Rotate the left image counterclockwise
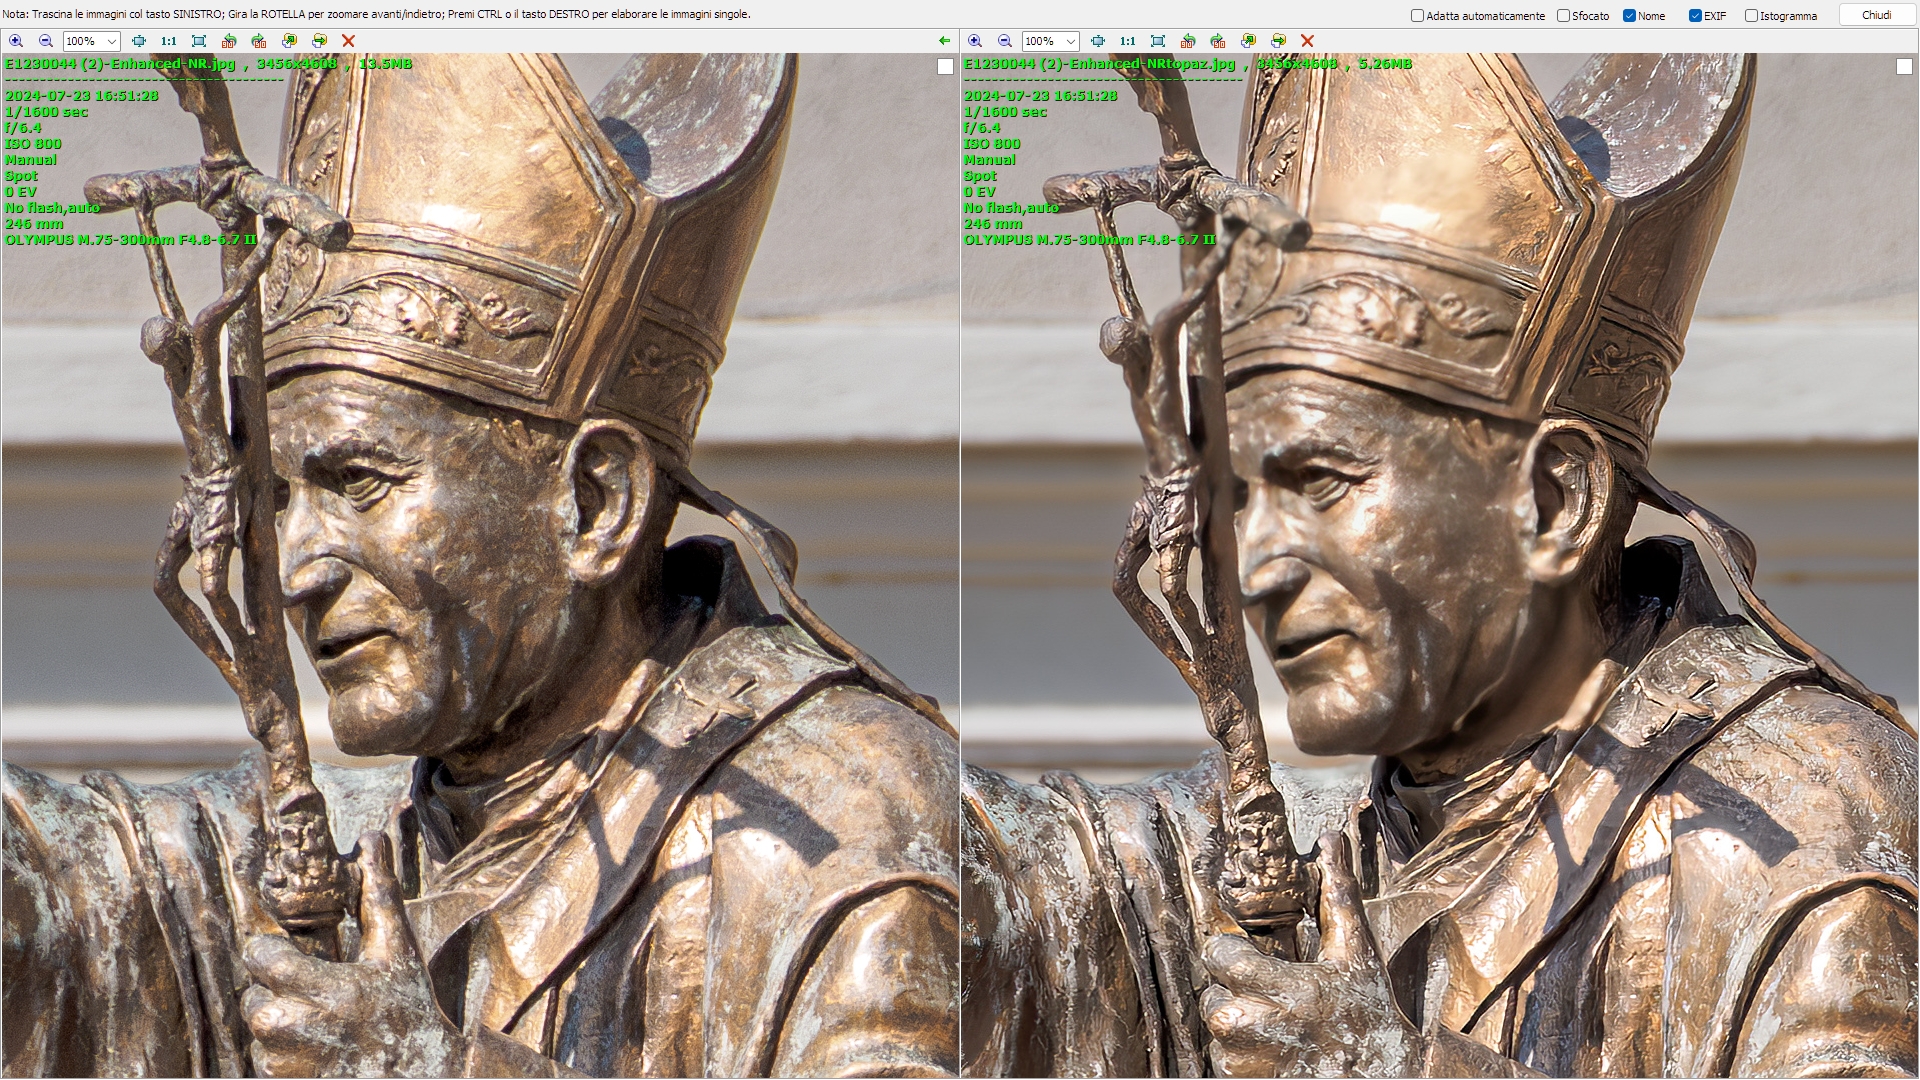The width and height of the screenshot is (1920, 1080). (229, 41)
